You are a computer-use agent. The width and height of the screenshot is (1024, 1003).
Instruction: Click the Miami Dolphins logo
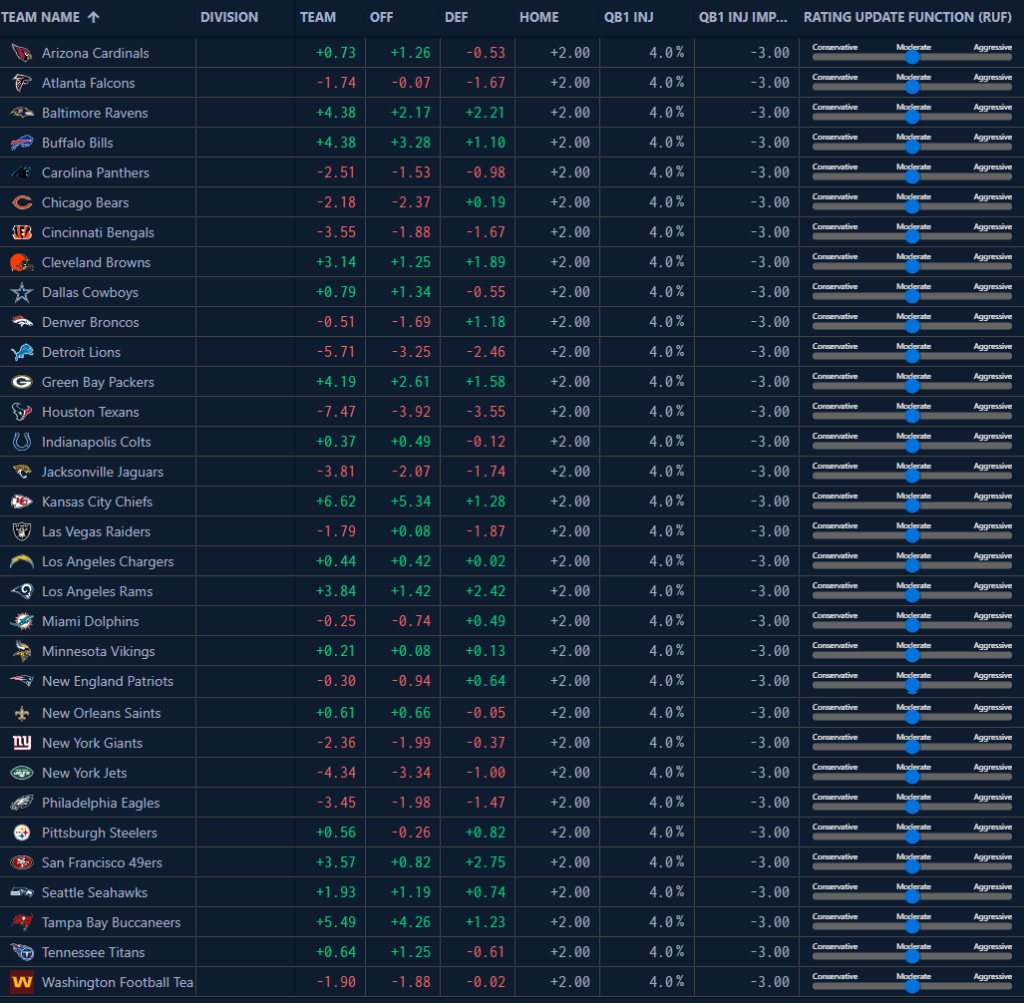[22, 622]
